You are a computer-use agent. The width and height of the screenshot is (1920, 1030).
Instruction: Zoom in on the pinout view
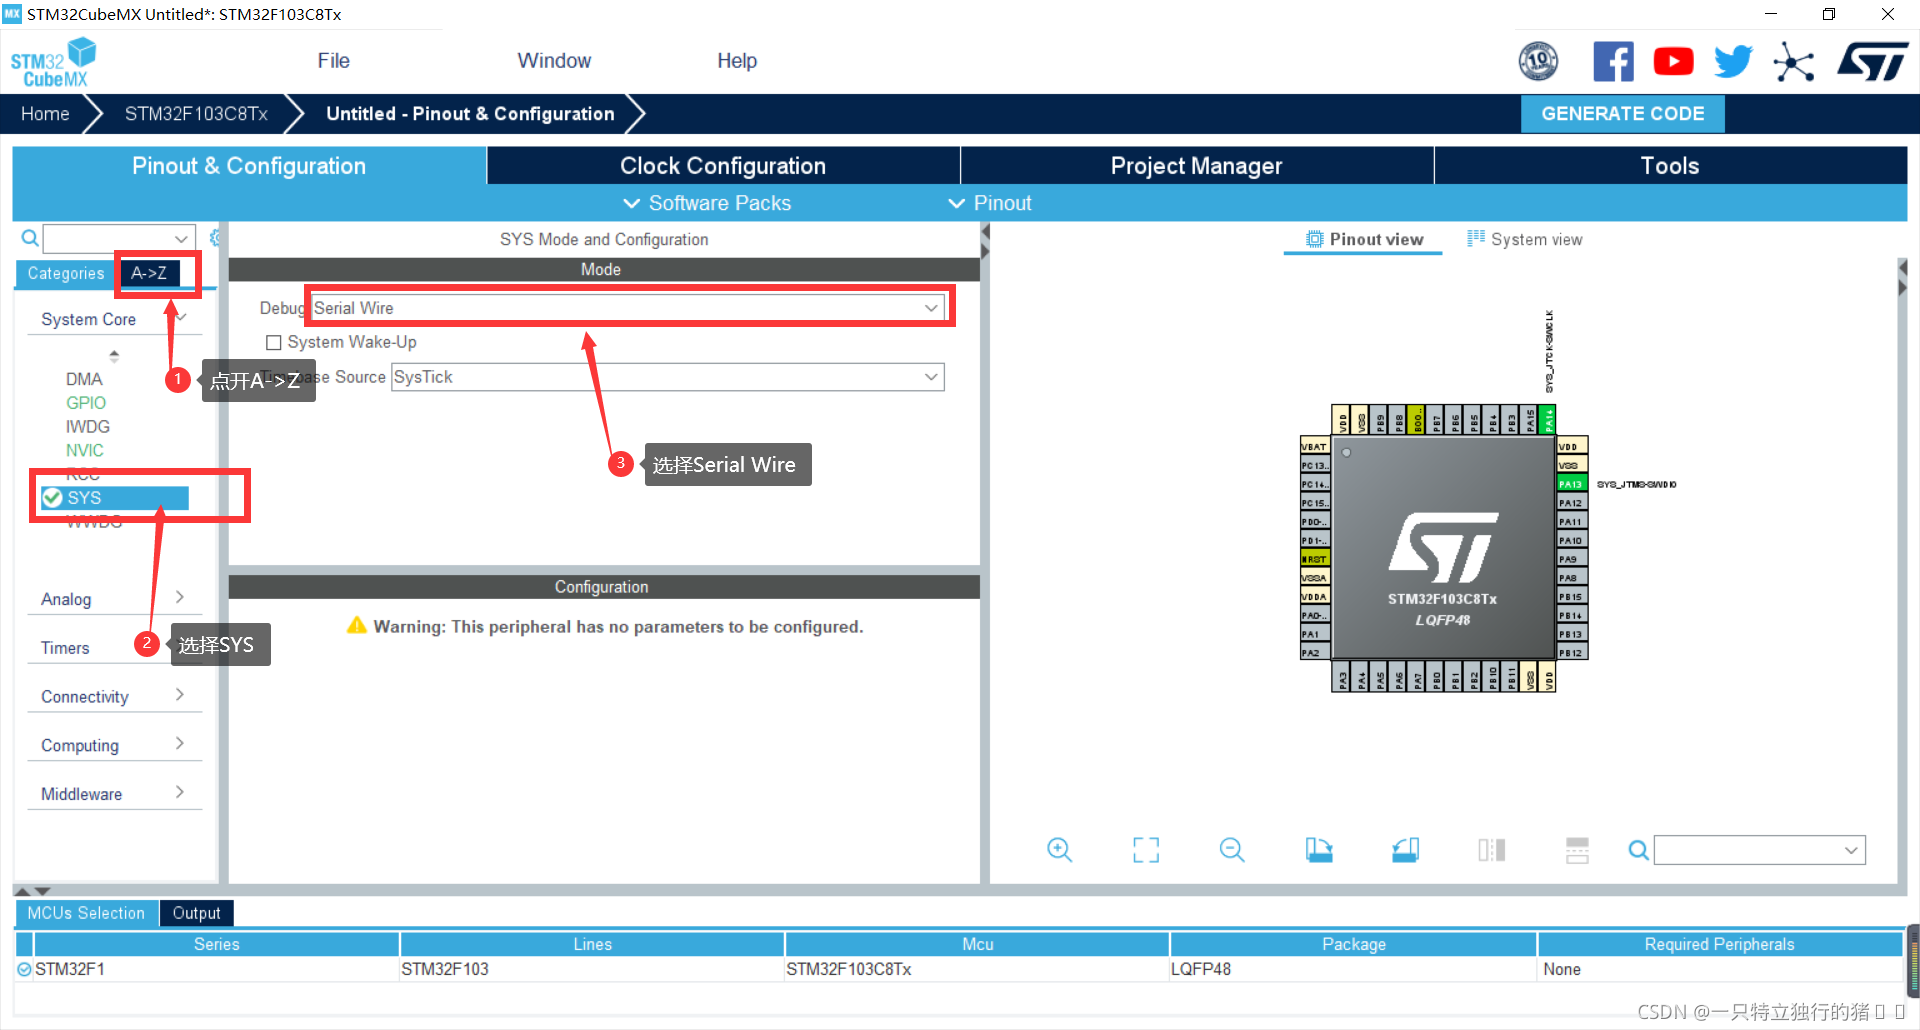click(1059, 850)
